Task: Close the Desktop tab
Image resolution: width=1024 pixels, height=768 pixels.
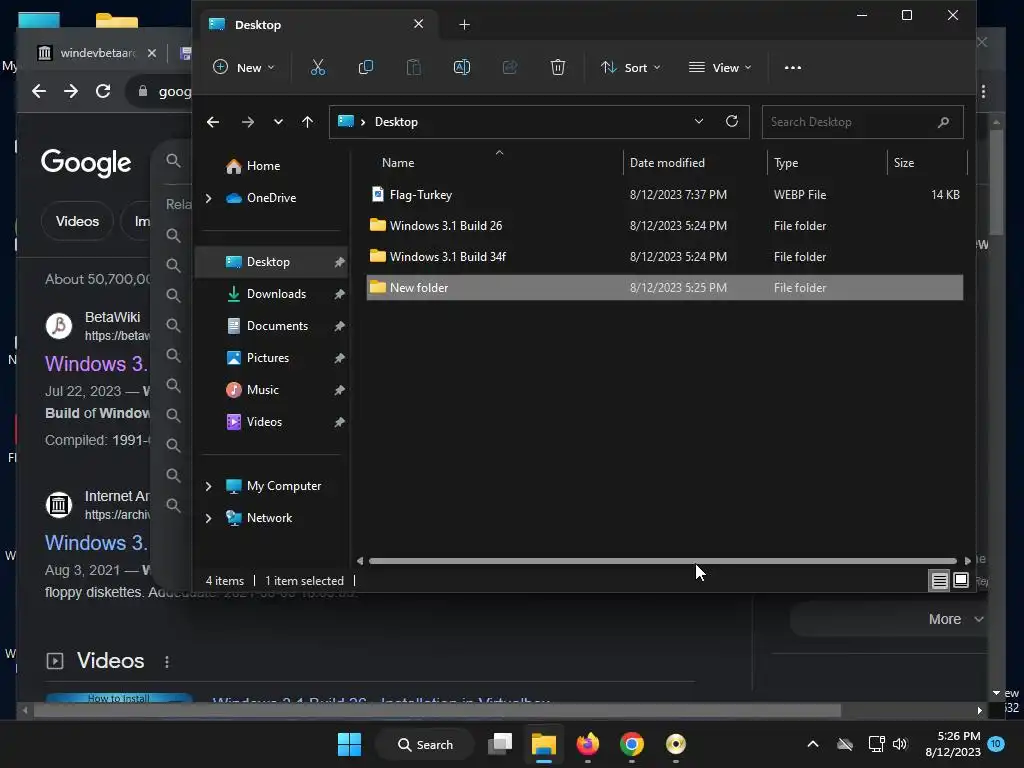Action: tap(419, 24)
